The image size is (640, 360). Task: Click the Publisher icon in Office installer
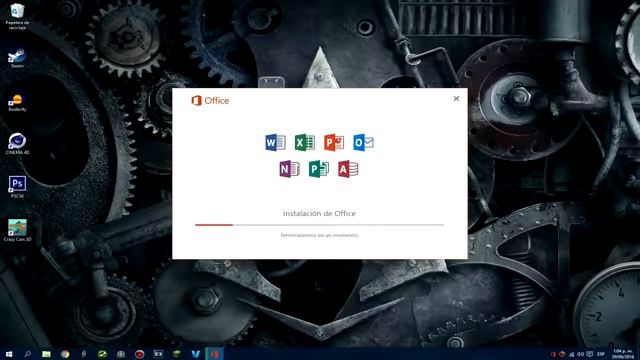[319, 169]
